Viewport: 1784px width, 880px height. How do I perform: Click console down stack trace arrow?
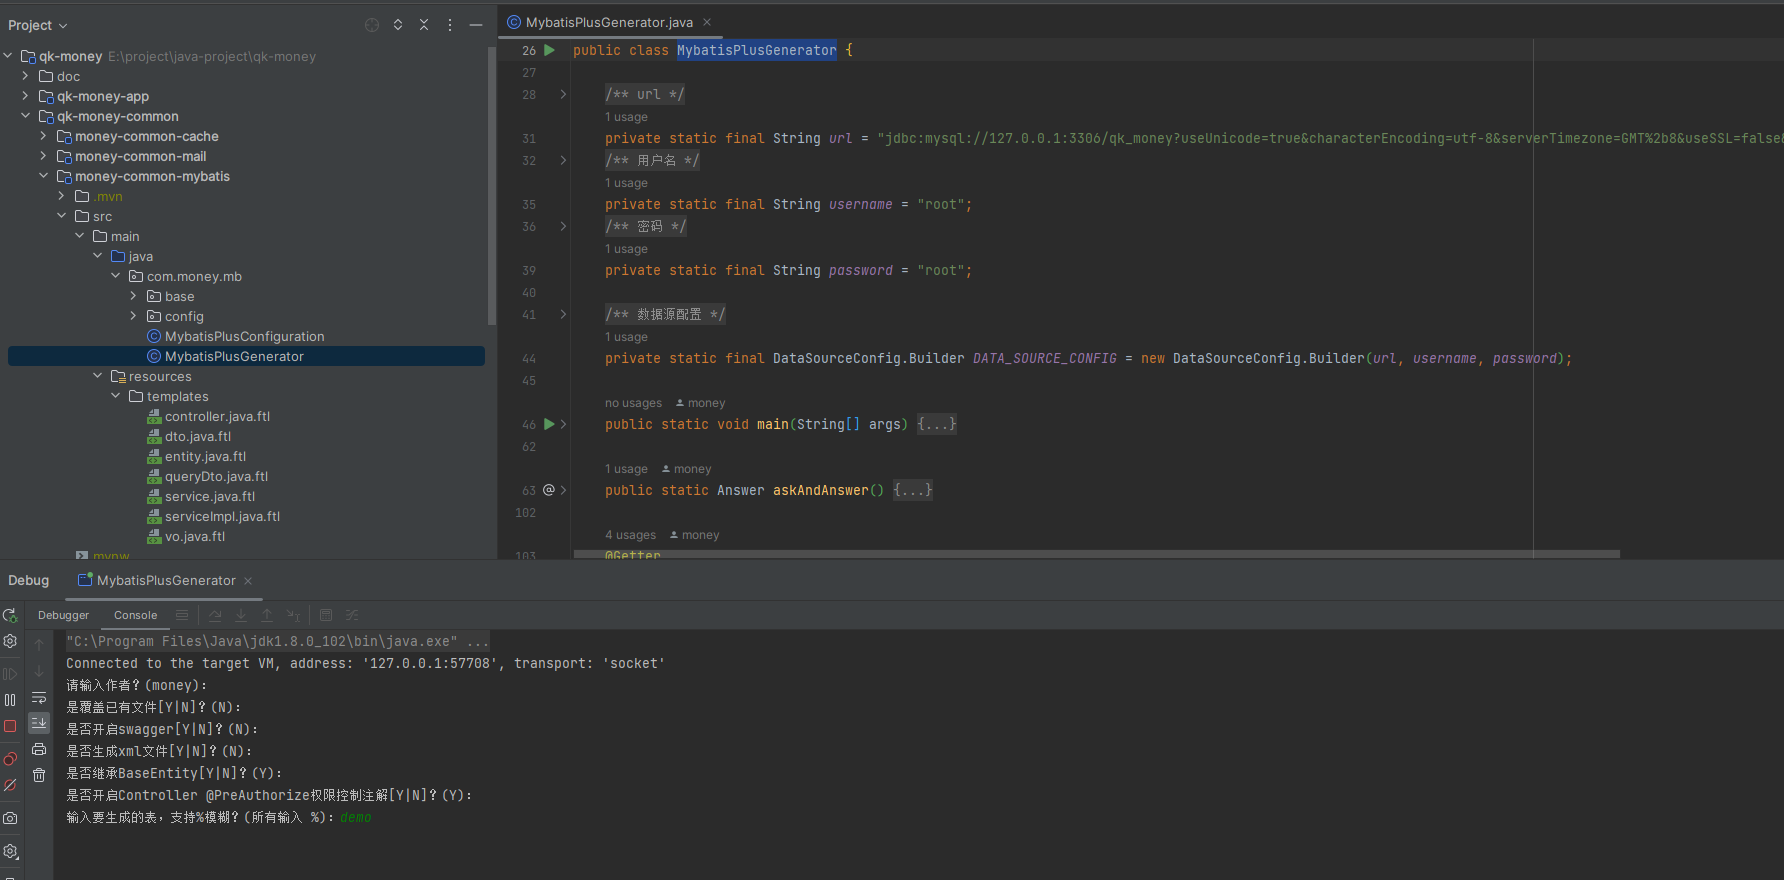point(39,671)
